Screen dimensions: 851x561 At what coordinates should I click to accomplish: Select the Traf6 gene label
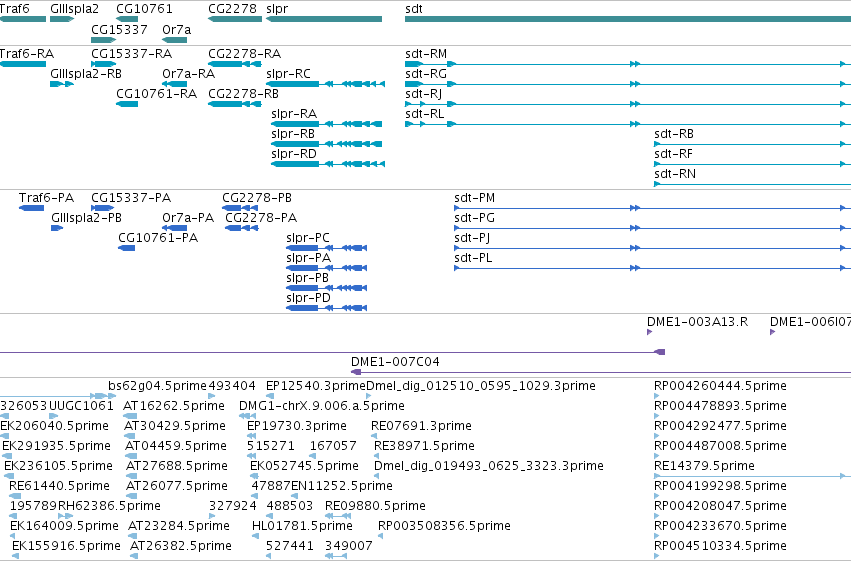click(x=15, y=9)
